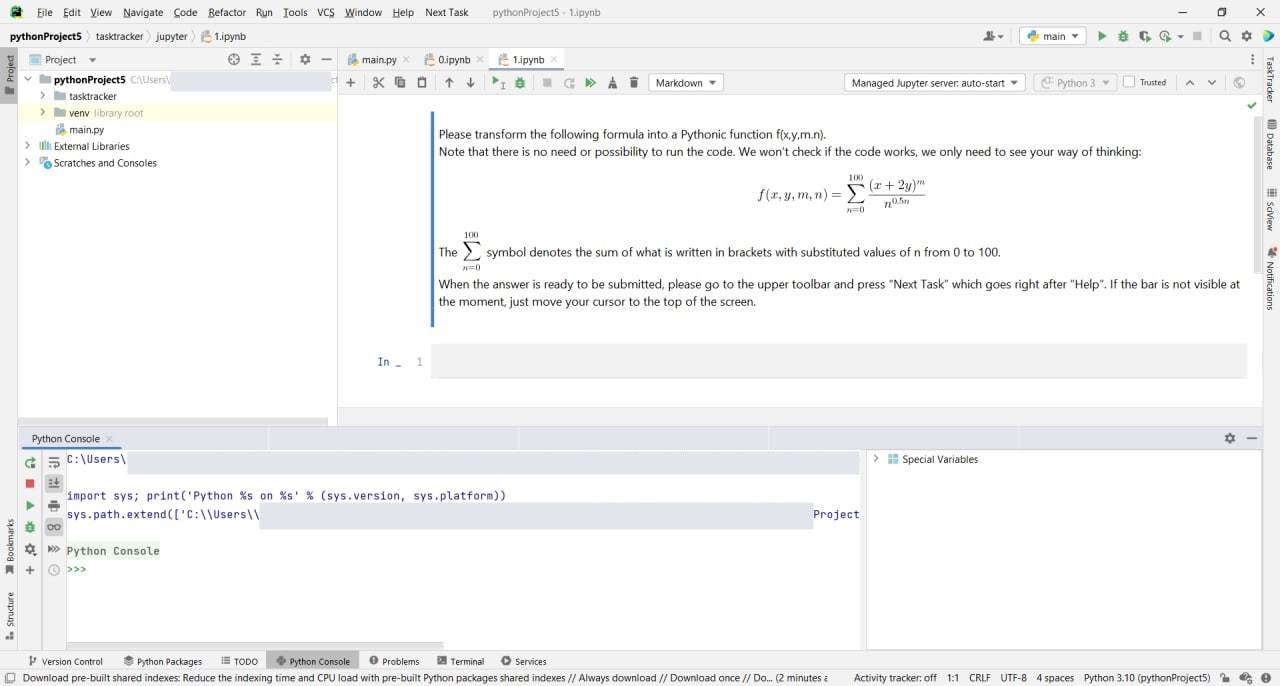The image size is (1280, 686).
Task: Open Search Everywhere magnifier icon
Action: click(1225, 36)
